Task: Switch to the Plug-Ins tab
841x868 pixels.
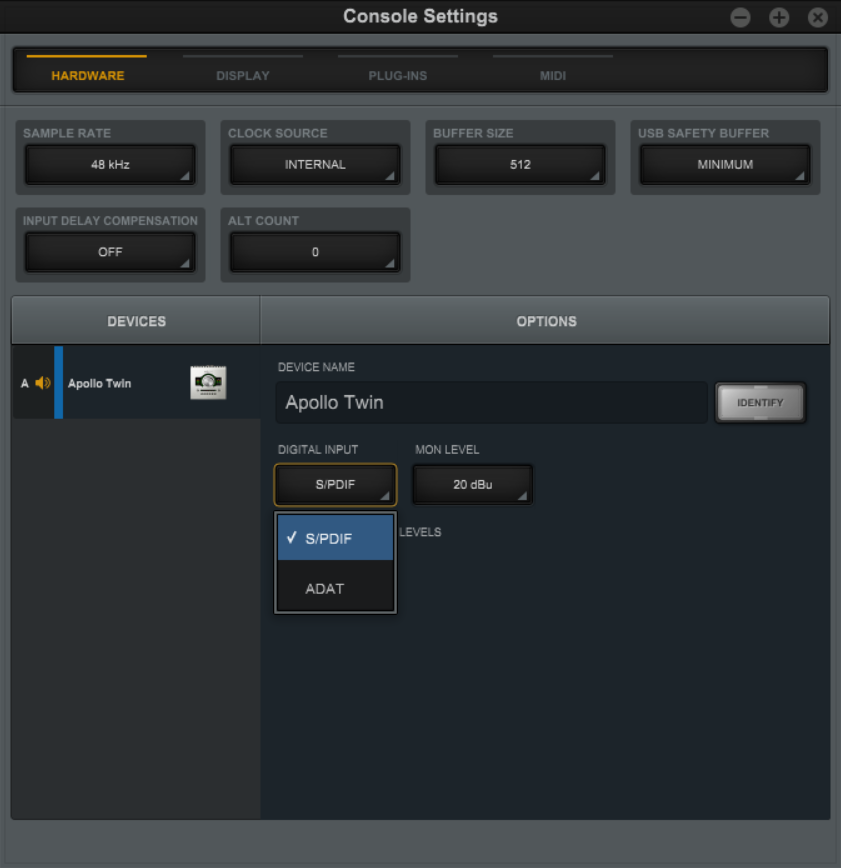Action: pyautogui.click(x=397, y=75)
